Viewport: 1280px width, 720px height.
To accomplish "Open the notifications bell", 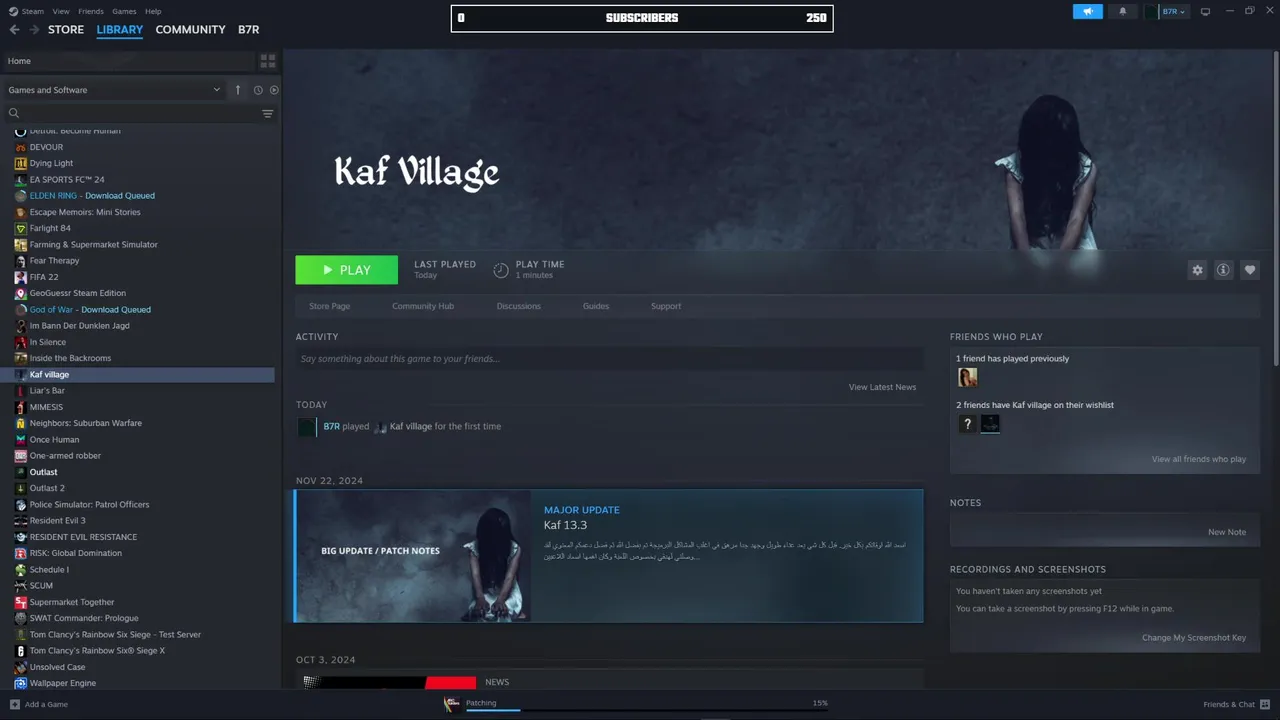I will click(1122, 11).
